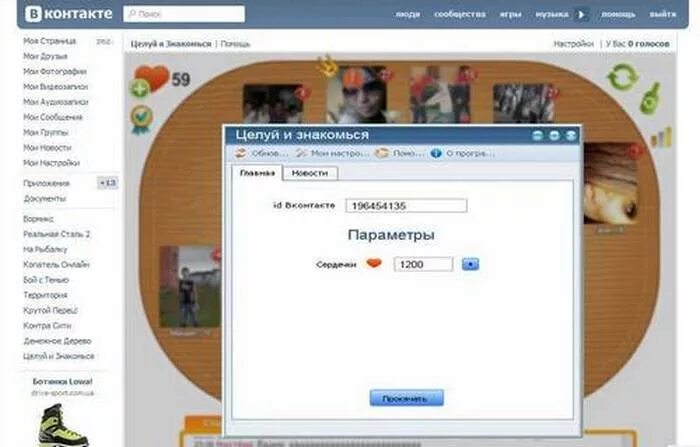
Task: Open the люди link in the header
Action: 407,14
